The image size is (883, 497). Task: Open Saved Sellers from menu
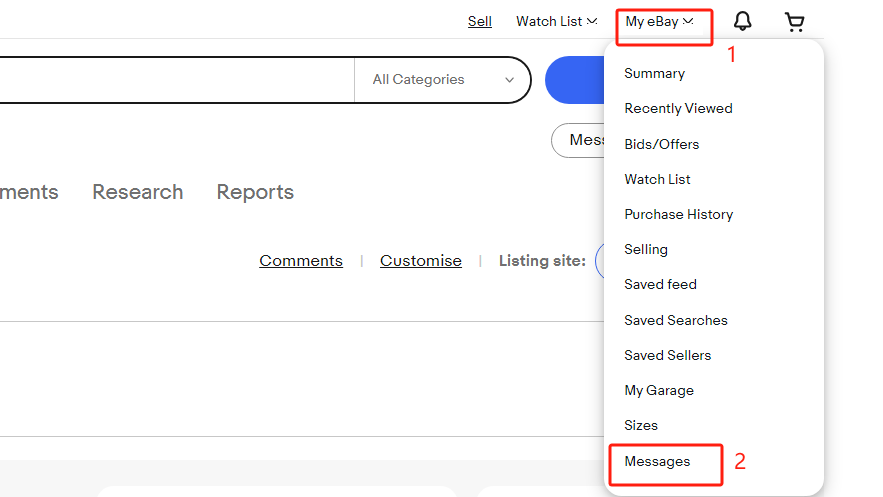tap(667, 355)
